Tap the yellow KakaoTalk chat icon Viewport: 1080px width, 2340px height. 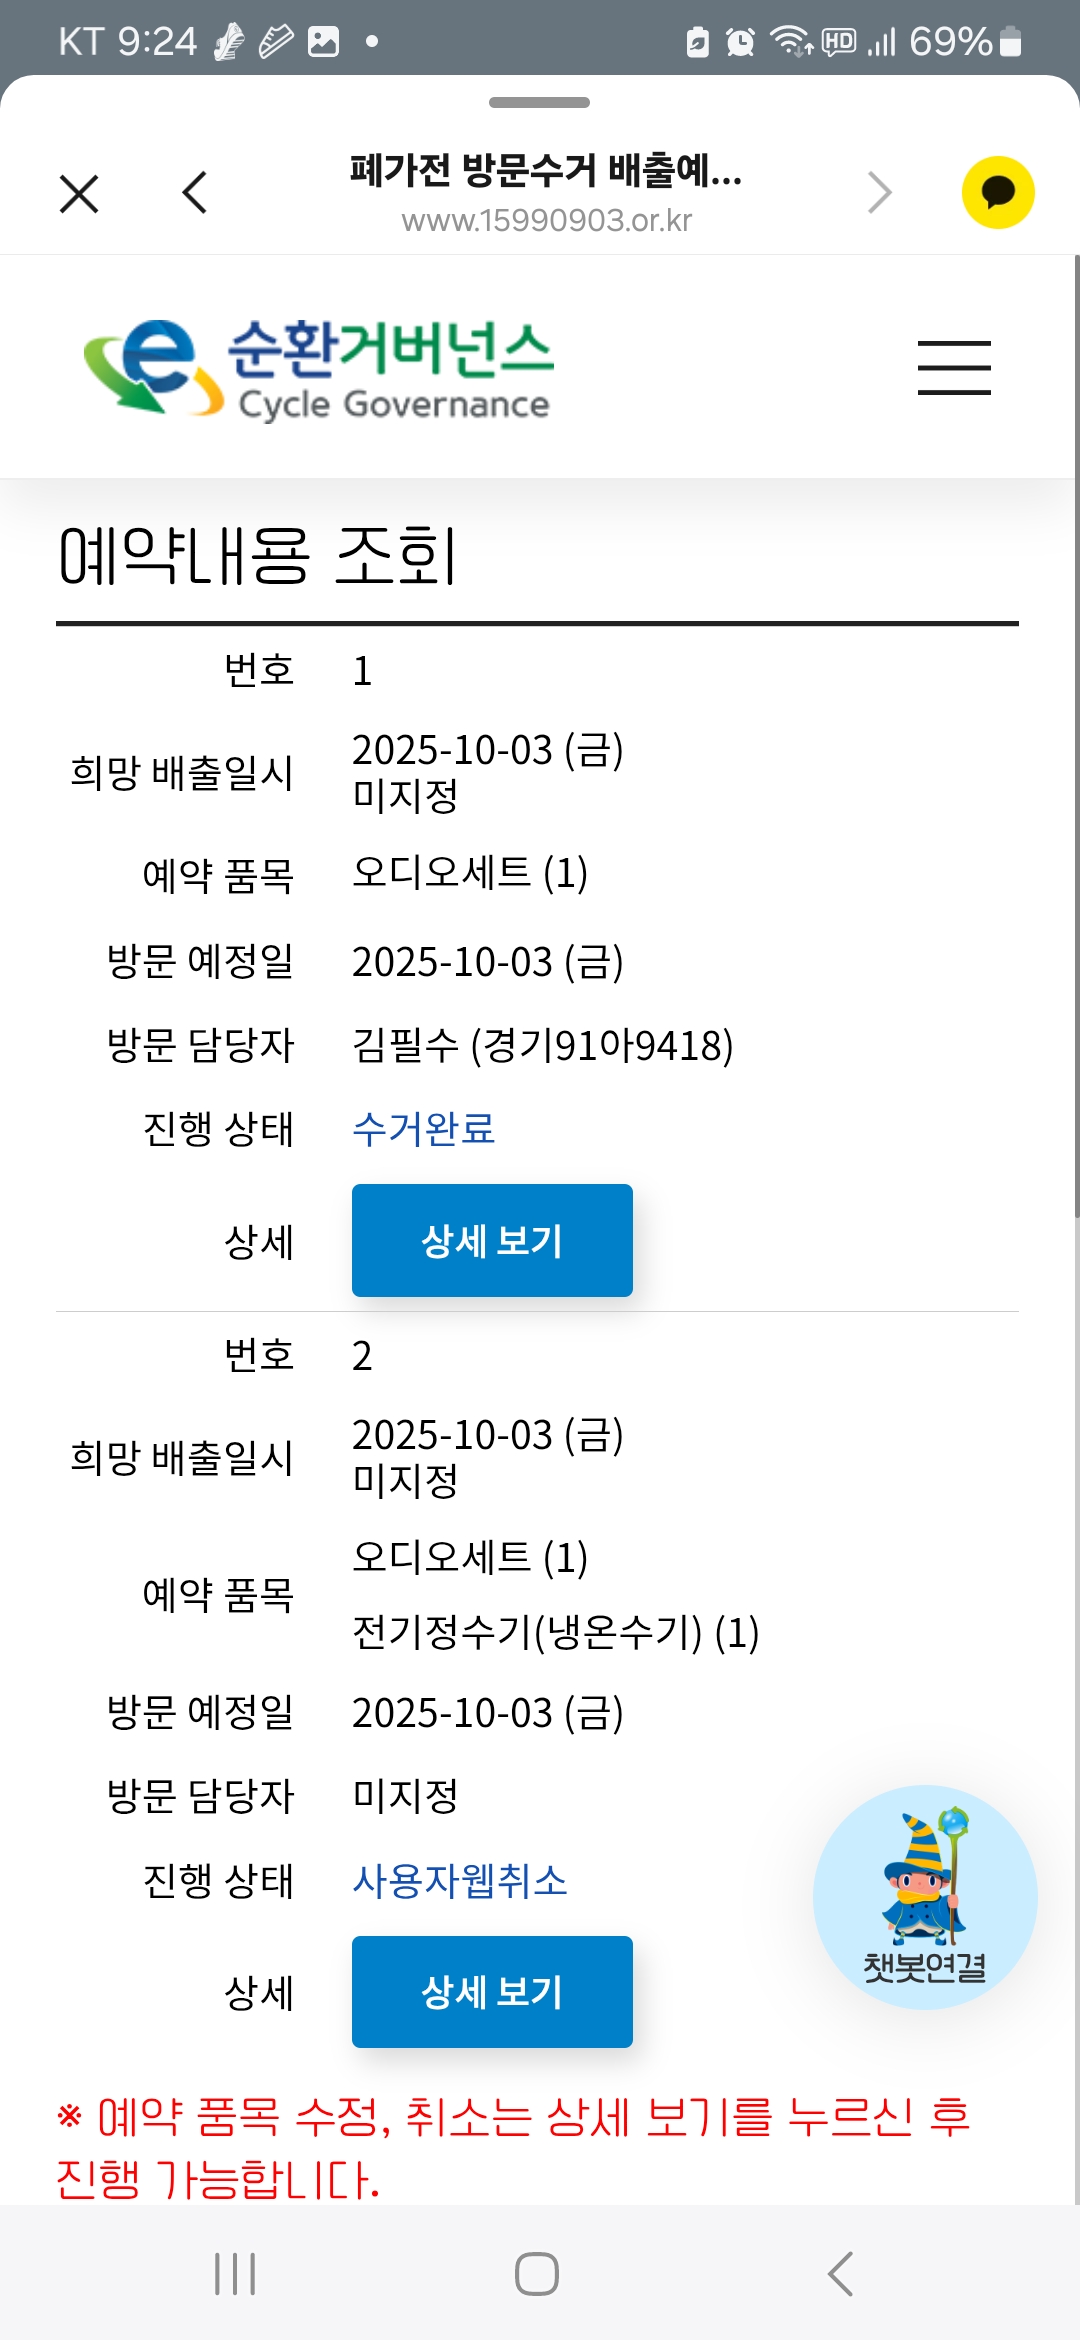[x=997, y=192]
